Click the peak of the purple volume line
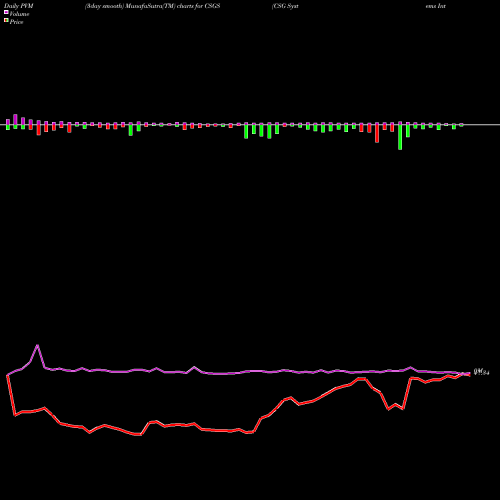 click(37, 346)
